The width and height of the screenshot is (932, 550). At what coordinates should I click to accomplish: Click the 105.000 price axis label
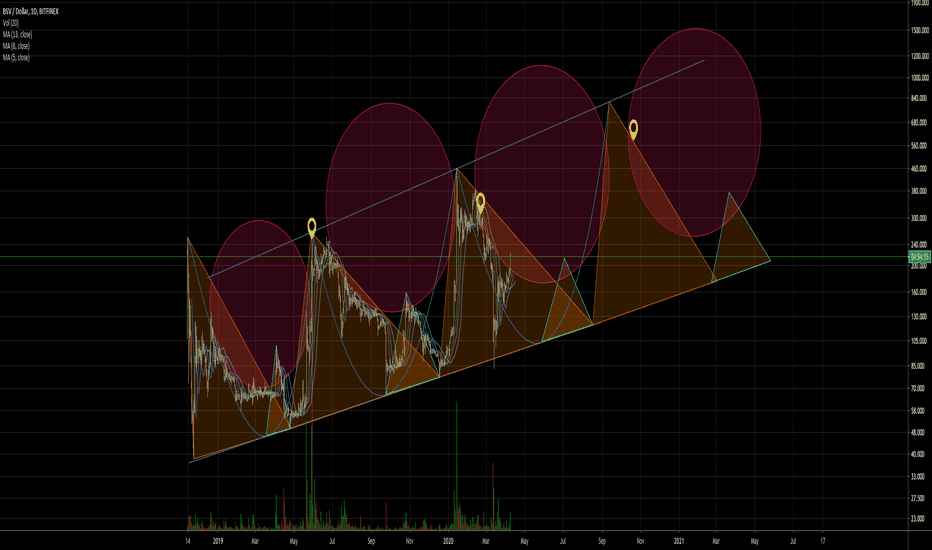point(919,341)
